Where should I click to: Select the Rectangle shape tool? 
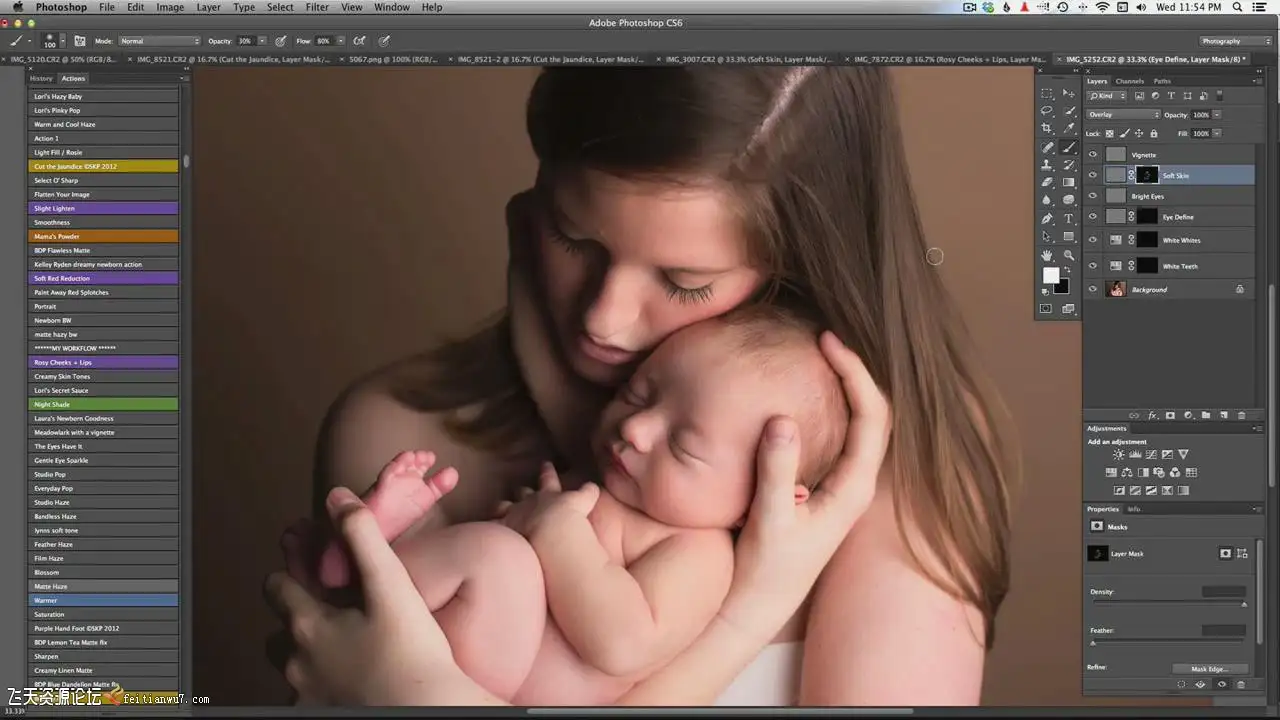1069,237
